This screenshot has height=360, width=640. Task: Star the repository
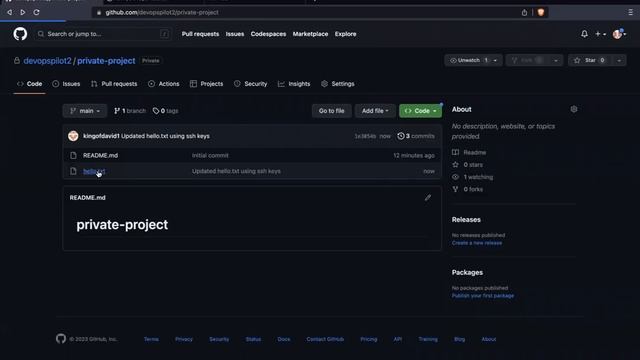pyautogui.click(x=590, y=60)
